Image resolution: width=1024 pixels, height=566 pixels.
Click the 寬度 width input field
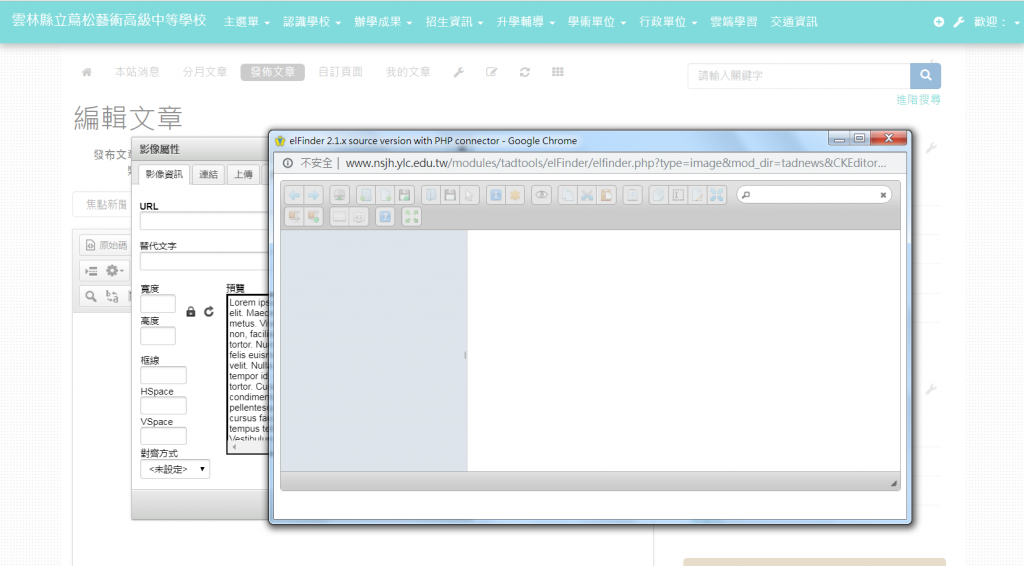pyautogui.click(x=158, y=304)
